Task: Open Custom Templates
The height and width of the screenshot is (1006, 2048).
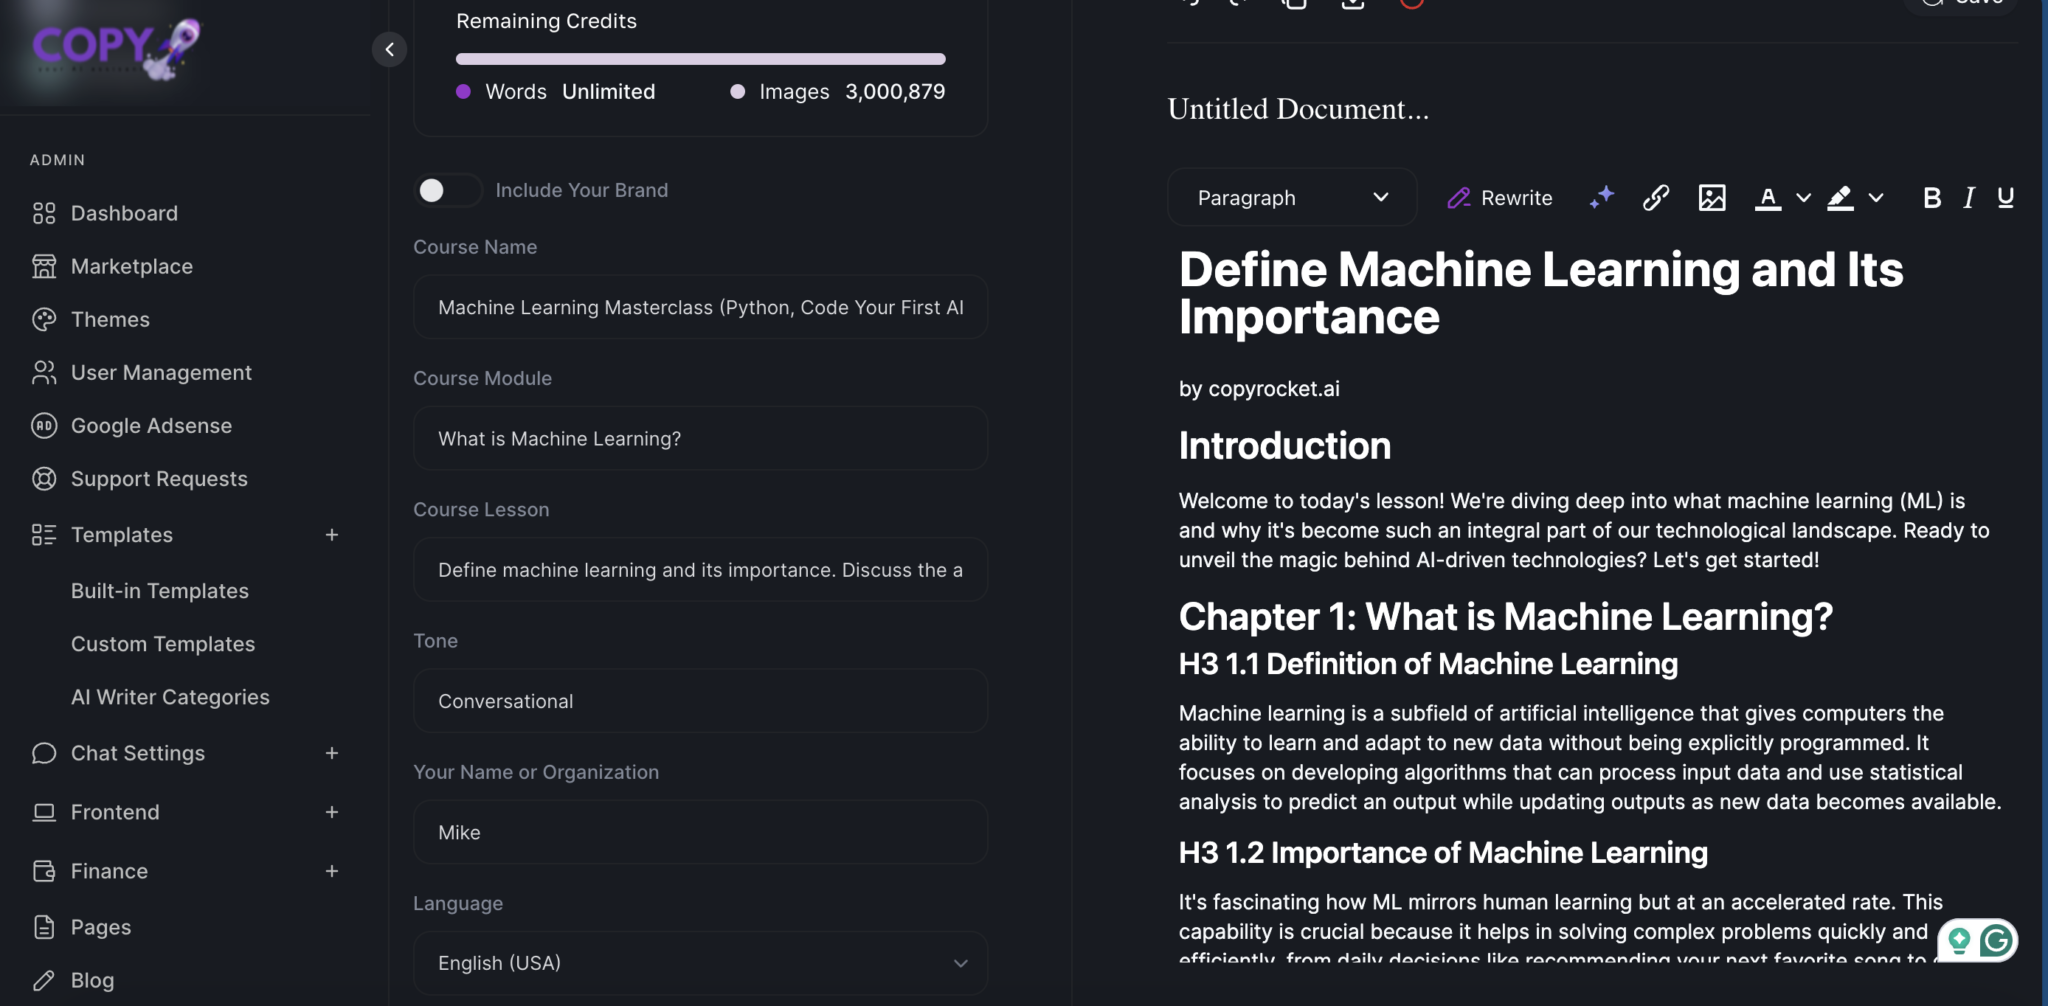Action: [163, 644]
